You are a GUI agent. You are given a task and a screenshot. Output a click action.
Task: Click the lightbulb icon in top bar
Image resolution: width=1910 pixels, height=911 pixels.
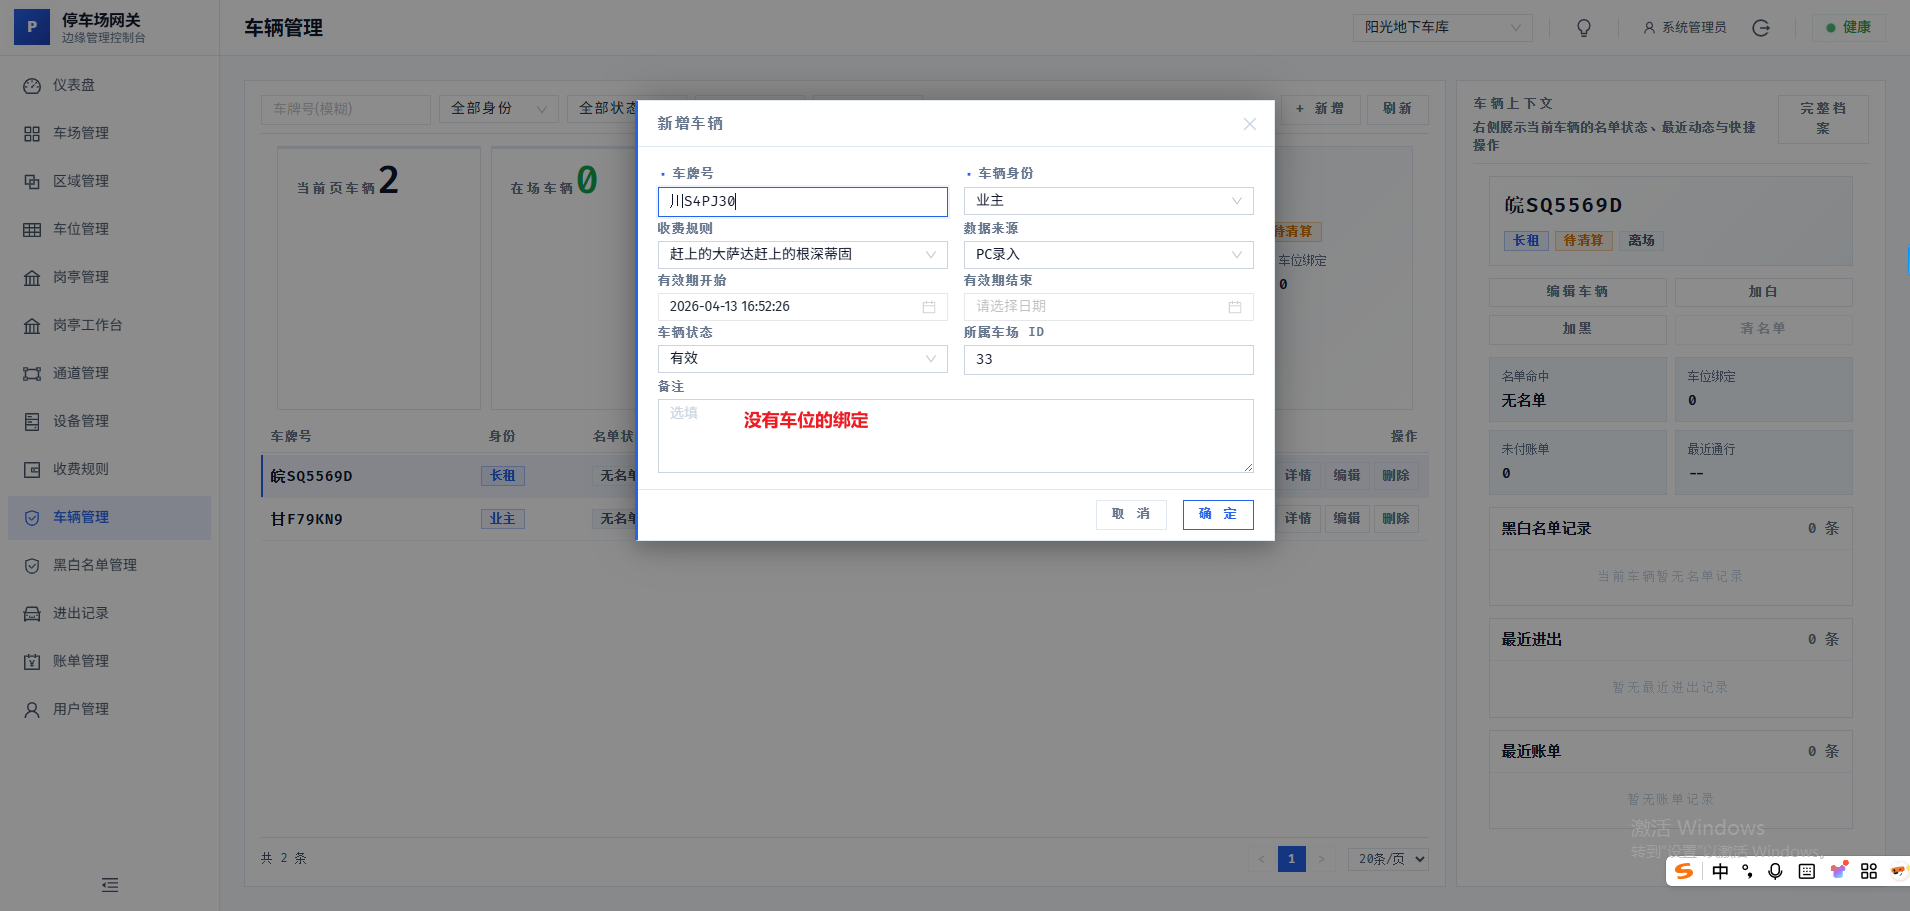tap(1583, 27)
